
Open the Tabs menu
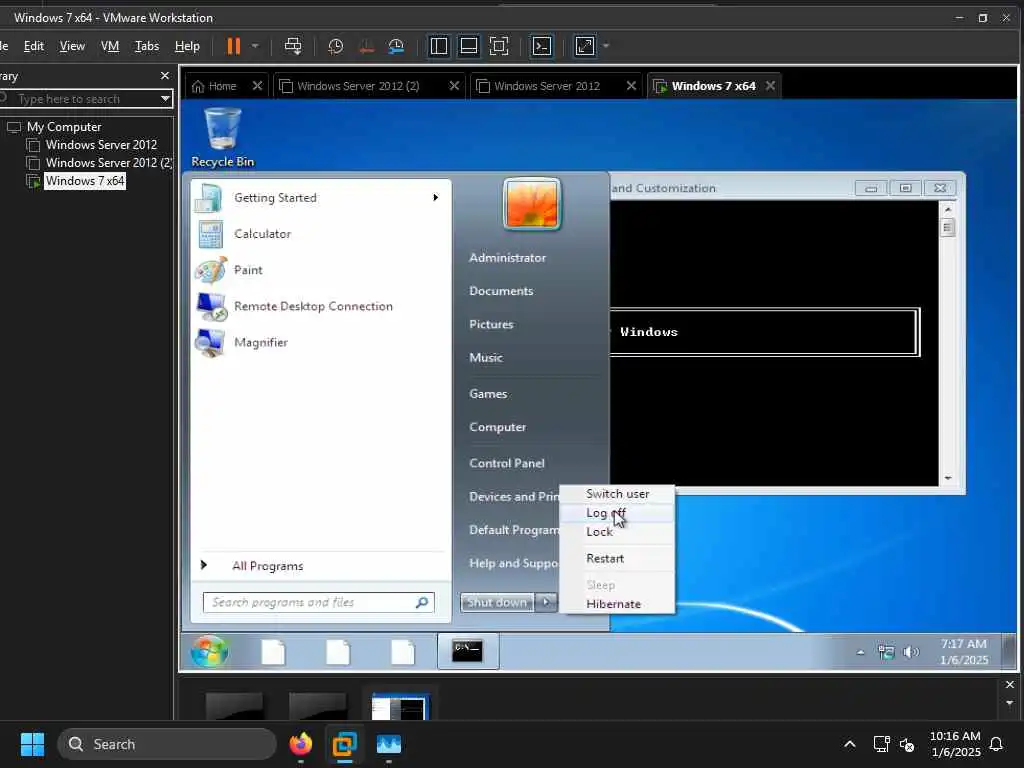click(147, 46)
